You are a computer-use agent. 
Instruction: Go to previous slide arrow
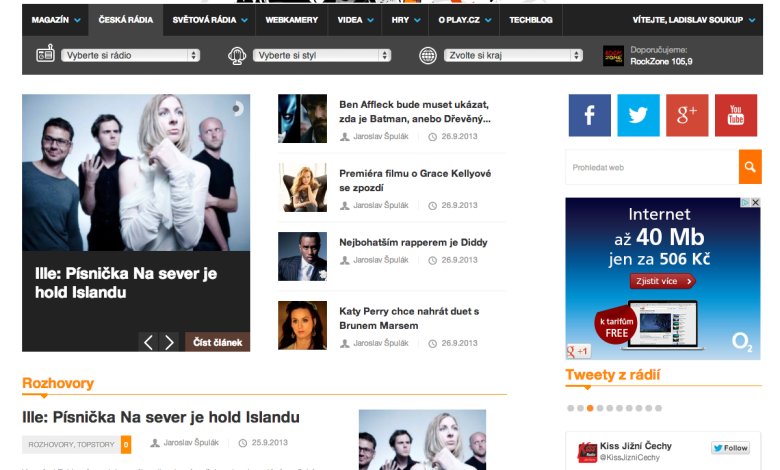pos(148,342)
